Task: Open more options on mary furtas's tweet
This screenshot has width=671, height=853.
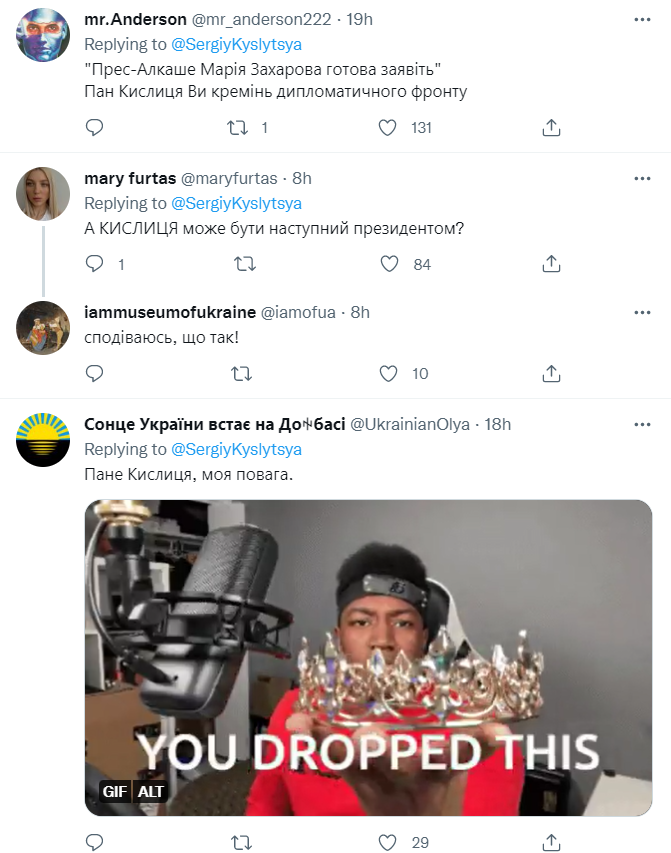Action: coord(643,178)
